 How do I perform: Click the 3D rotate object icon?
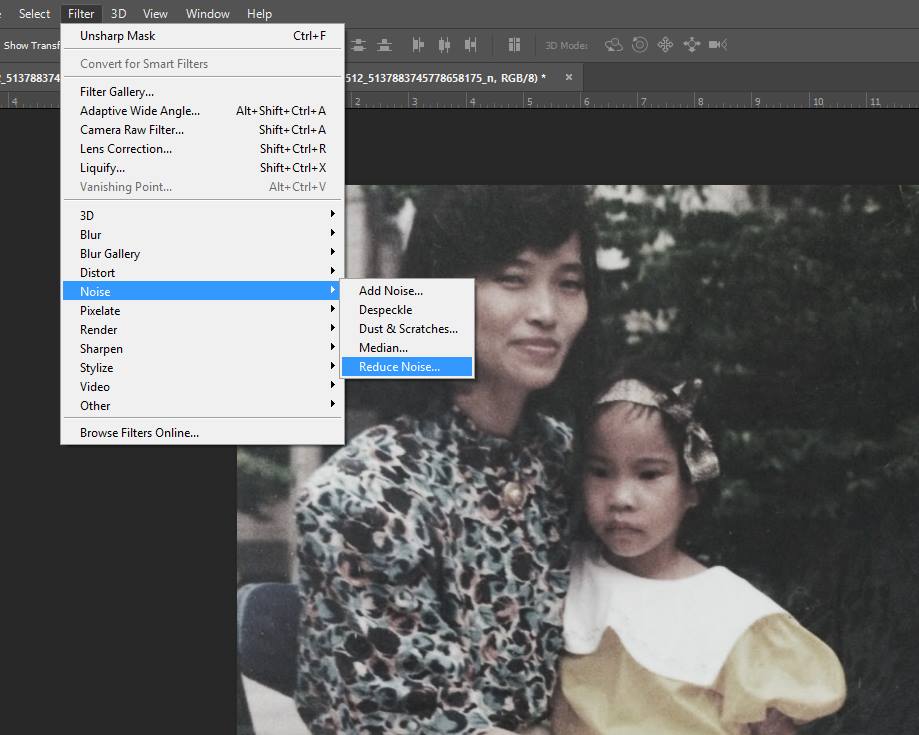(x=614, y=45)
